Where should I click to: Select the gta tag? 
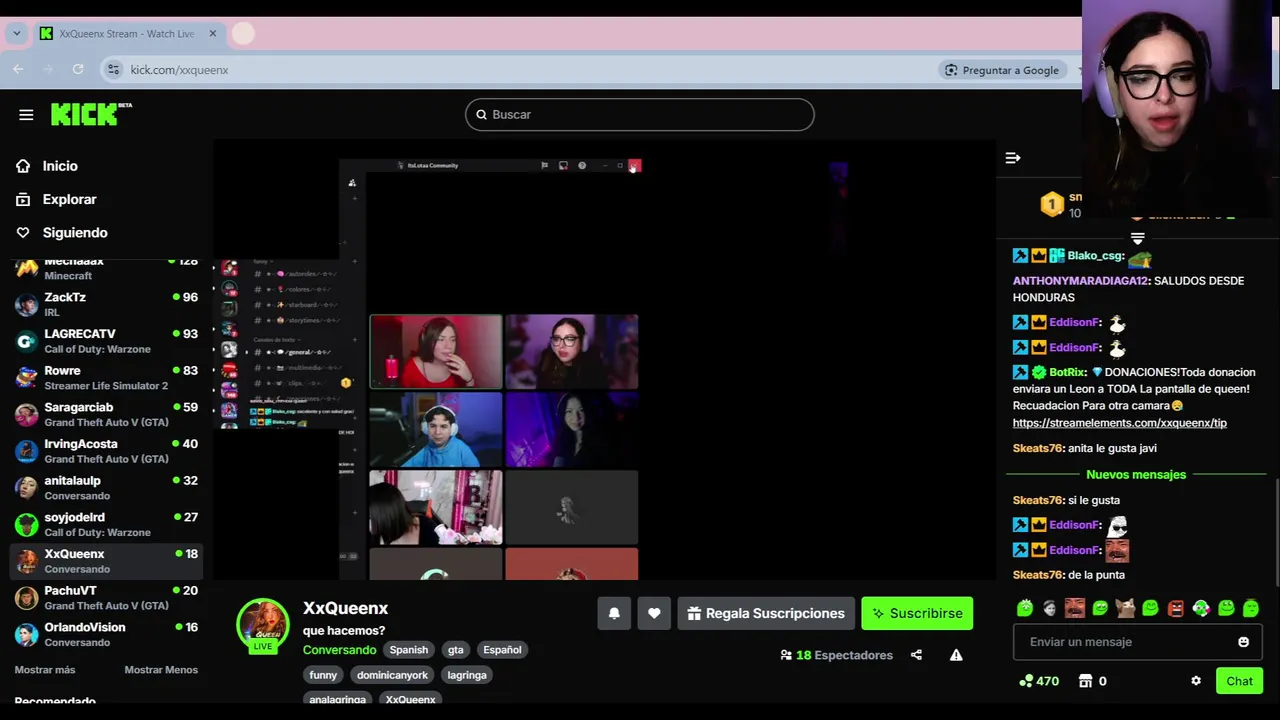456,649
